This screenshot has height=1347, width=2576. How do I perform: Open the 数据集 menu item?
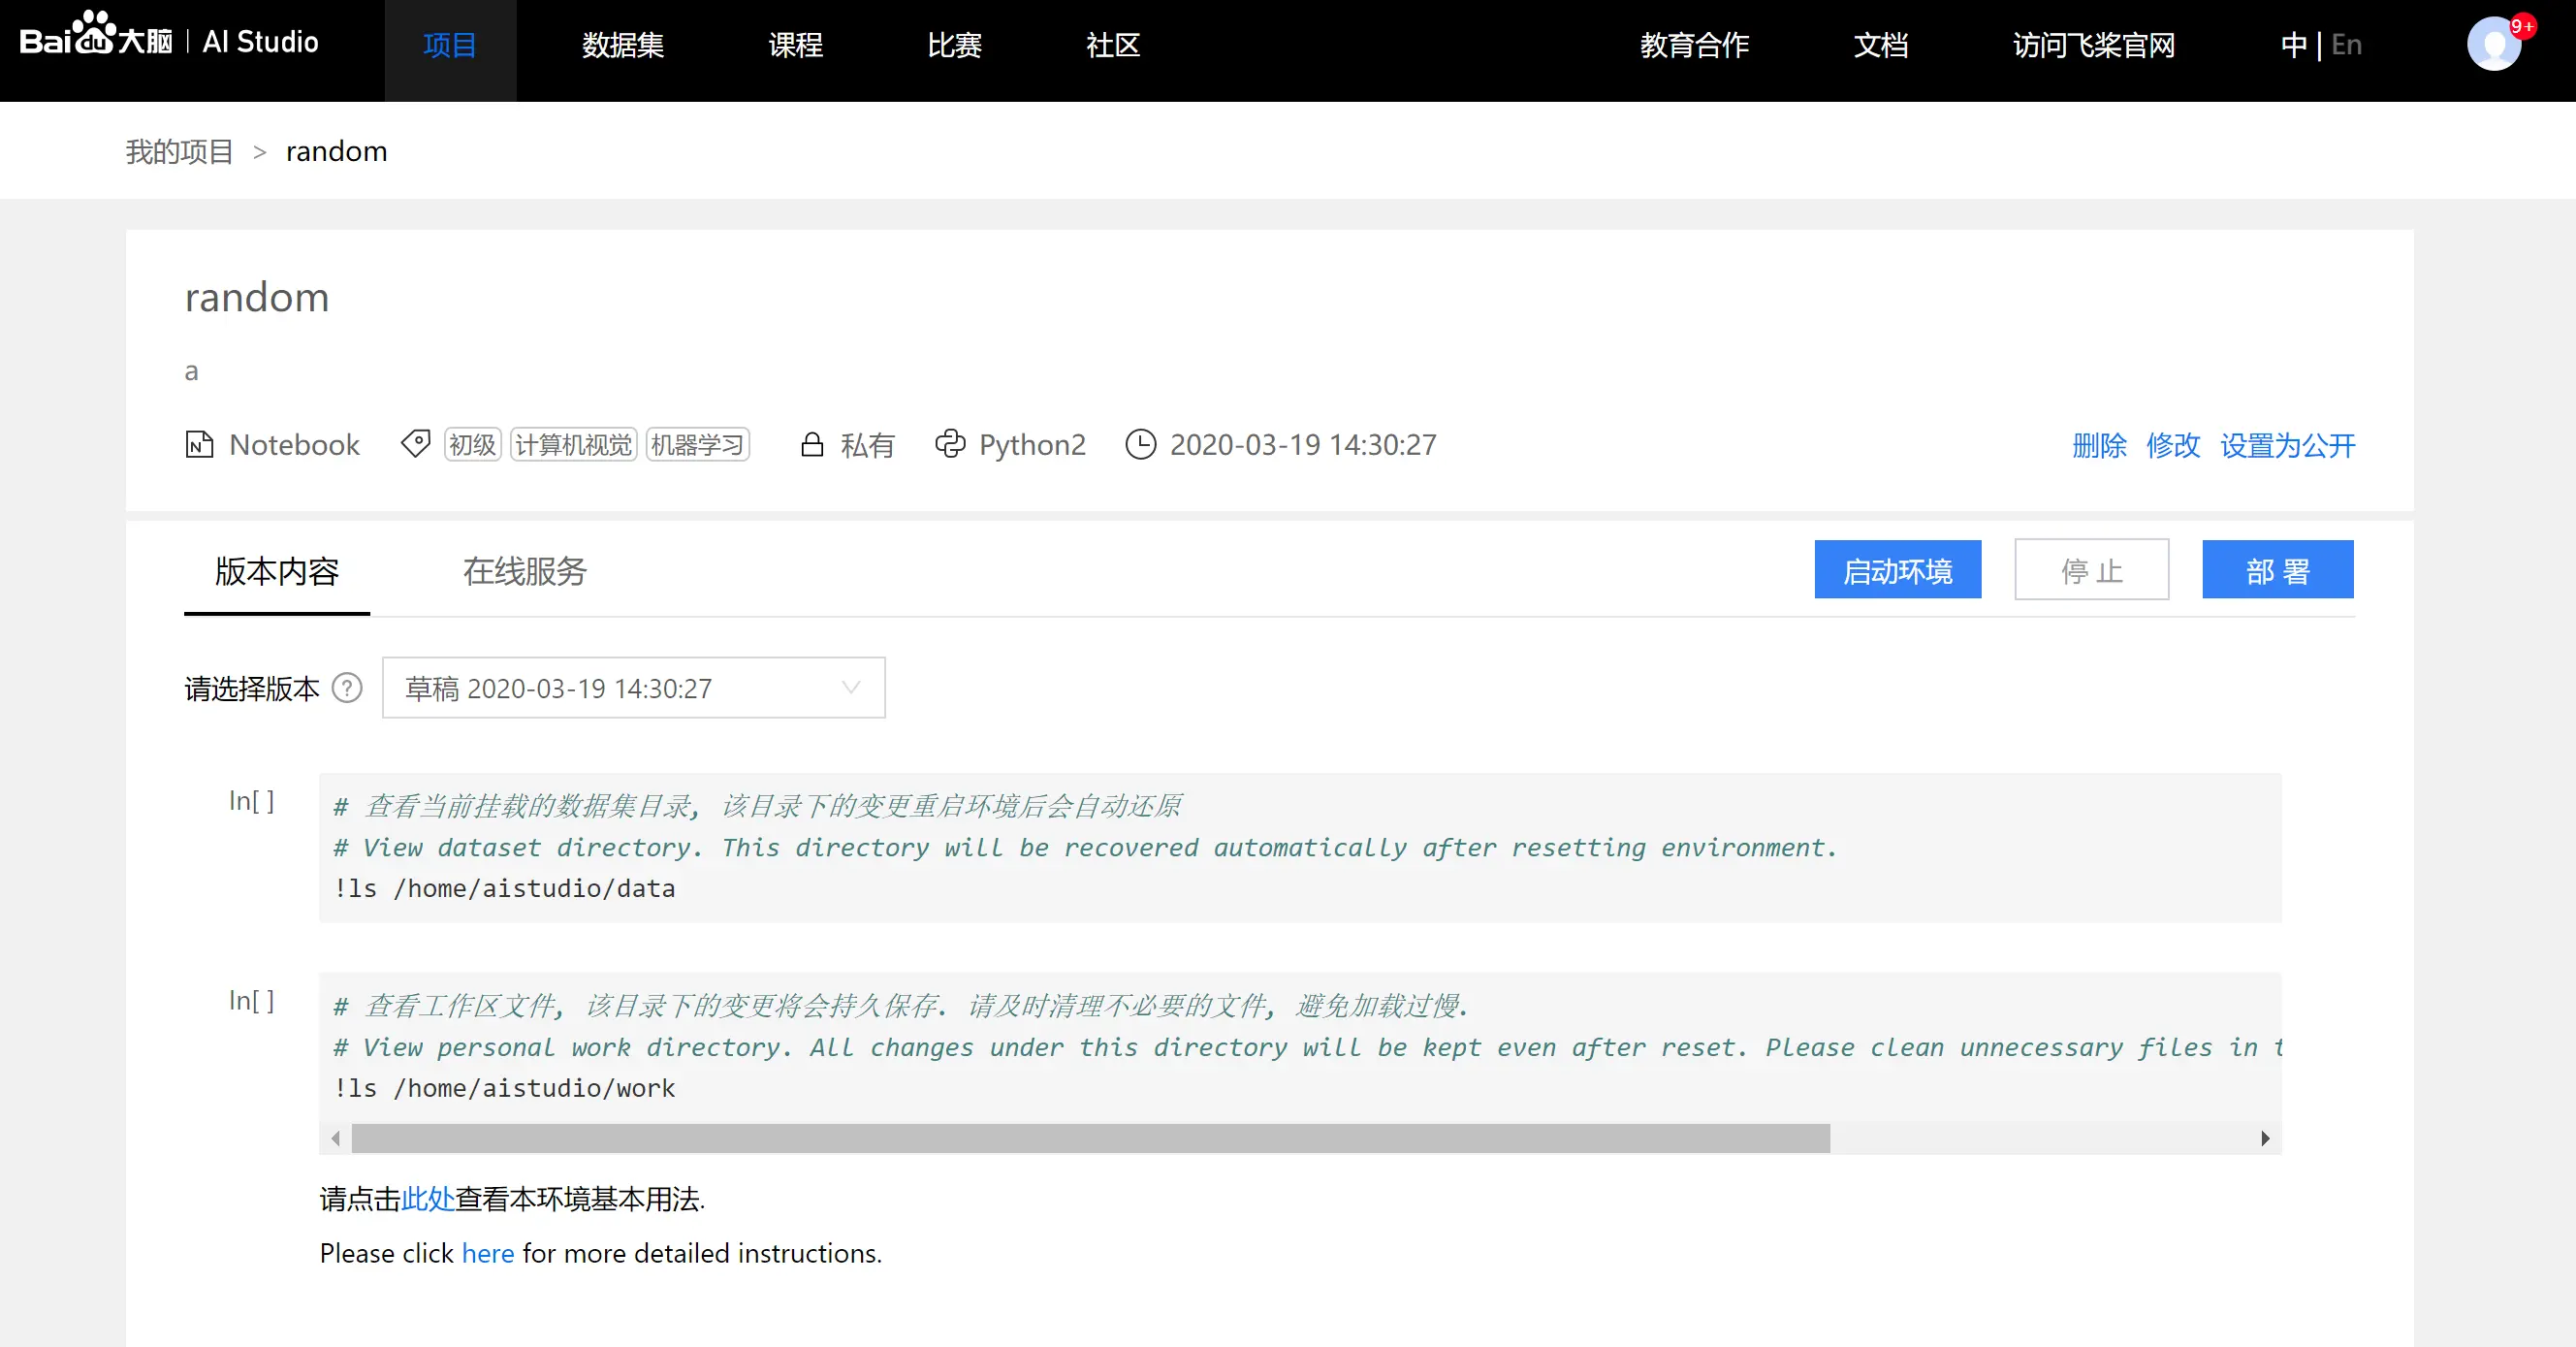click(623, 45)
